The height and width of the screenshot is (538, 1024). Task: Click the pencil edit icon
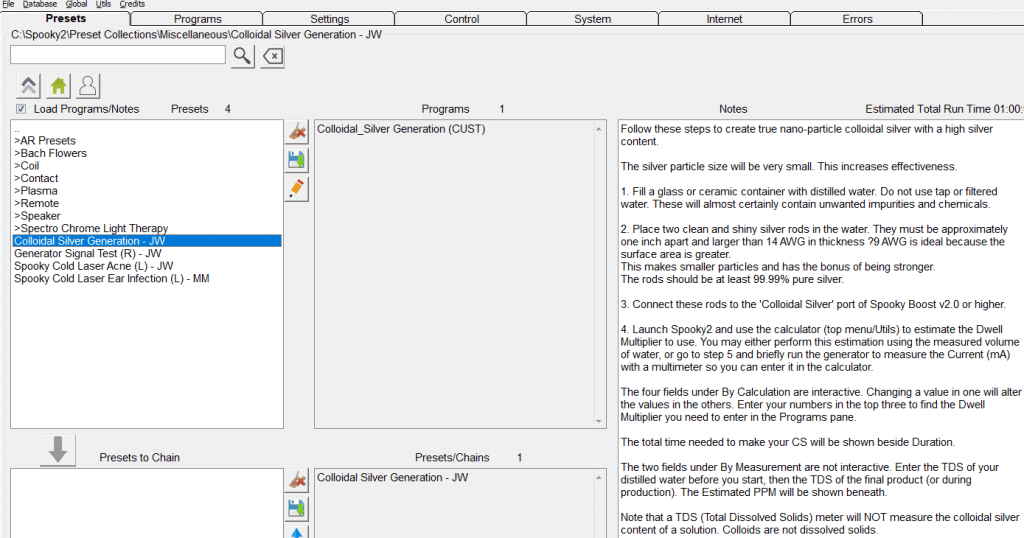(297, 189)
